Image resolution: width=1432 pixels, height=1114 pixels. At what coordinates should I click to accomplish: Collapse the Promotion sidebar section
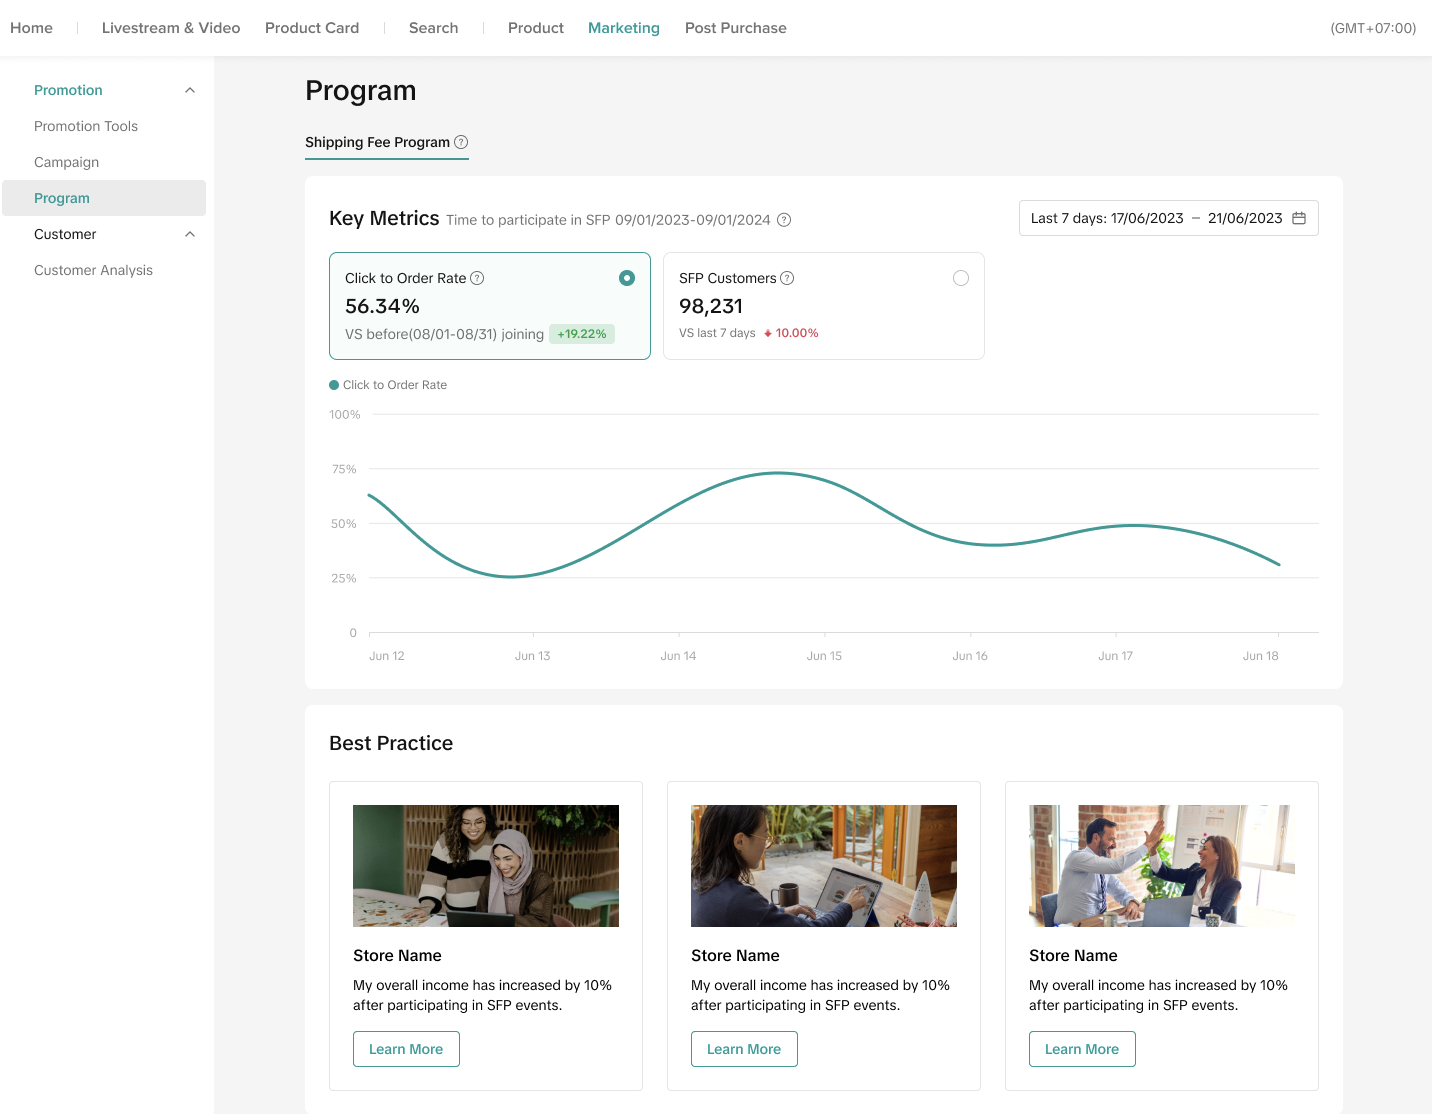pyautogui.click(x=190, y=90)
